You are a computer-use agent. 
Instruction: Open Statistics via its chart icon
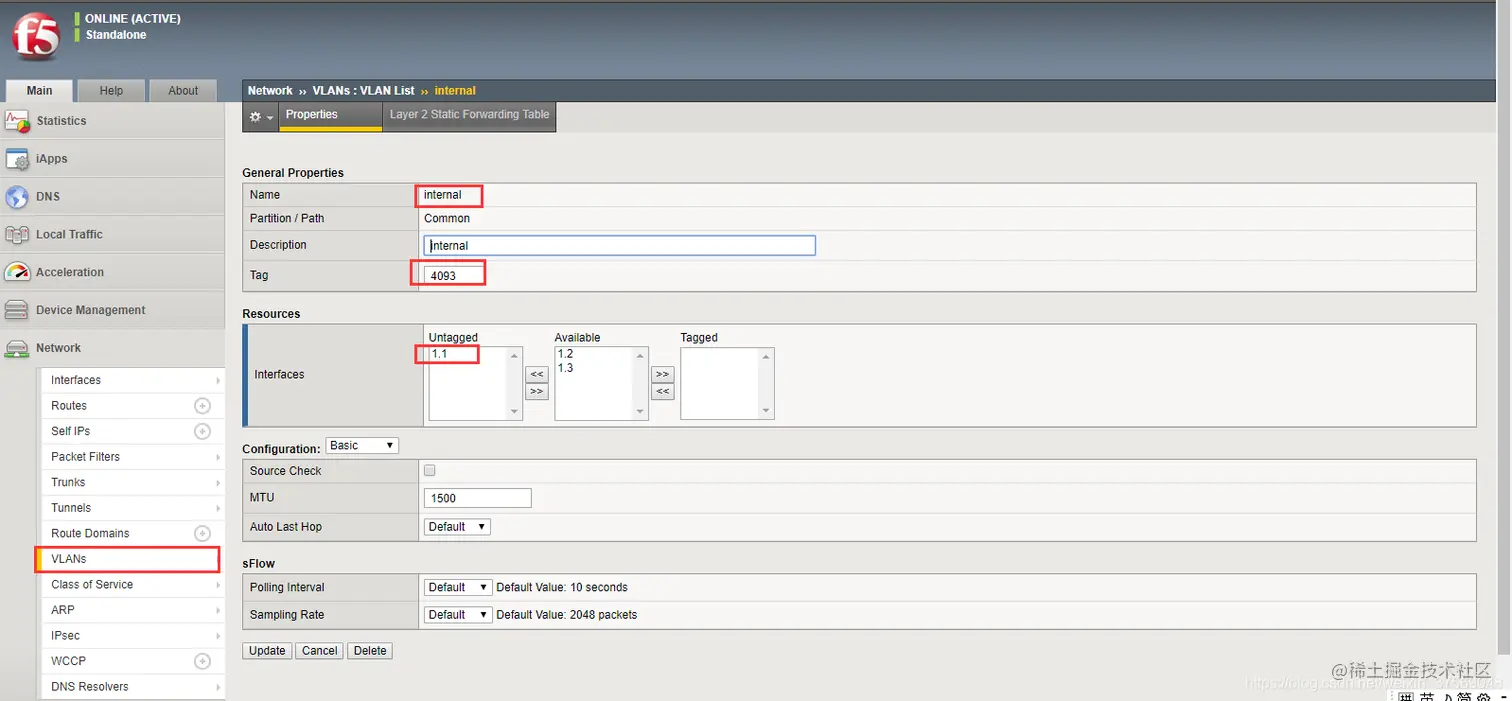pos(17,122)
